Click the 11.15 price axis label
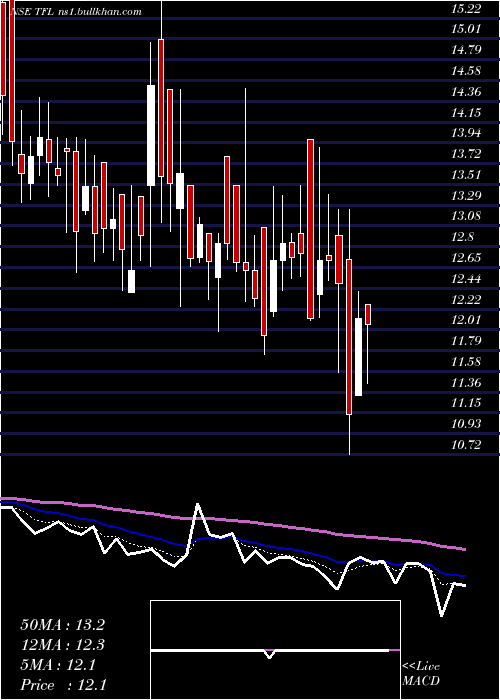 pos(466,403)
